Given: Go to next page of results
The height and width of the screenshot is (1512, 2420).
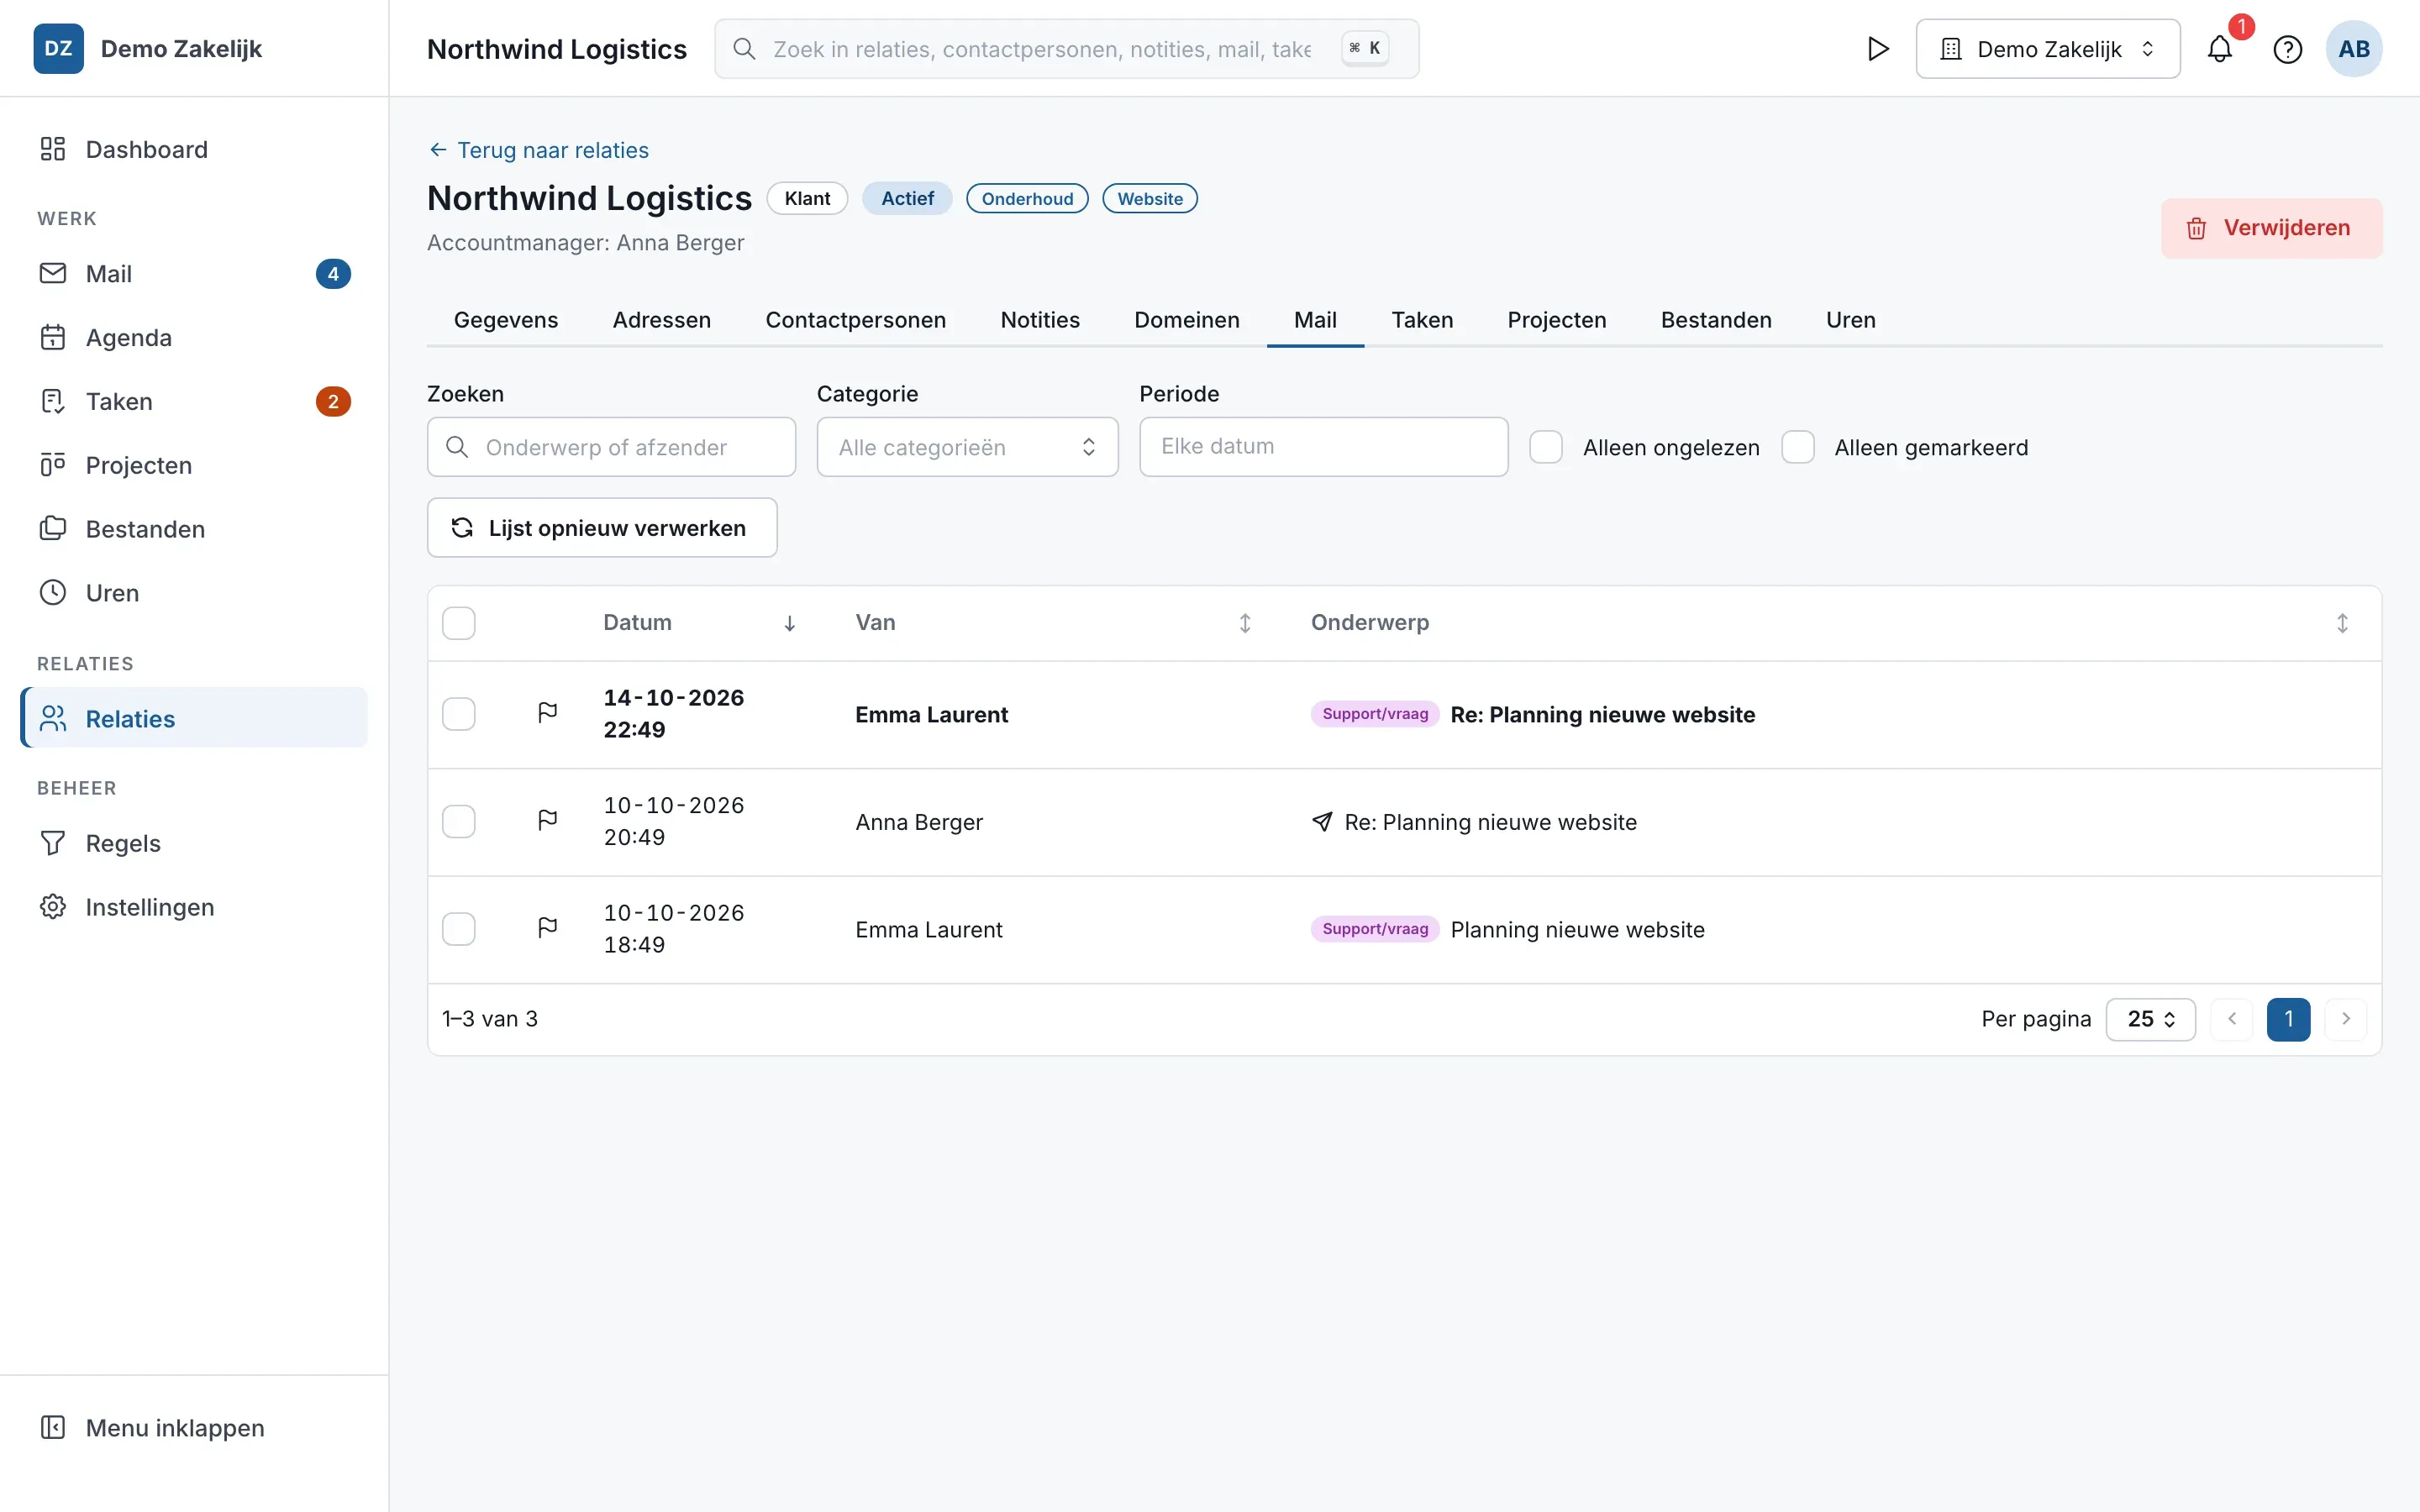Looking at the screenshot, I should coord(2346,1019).
